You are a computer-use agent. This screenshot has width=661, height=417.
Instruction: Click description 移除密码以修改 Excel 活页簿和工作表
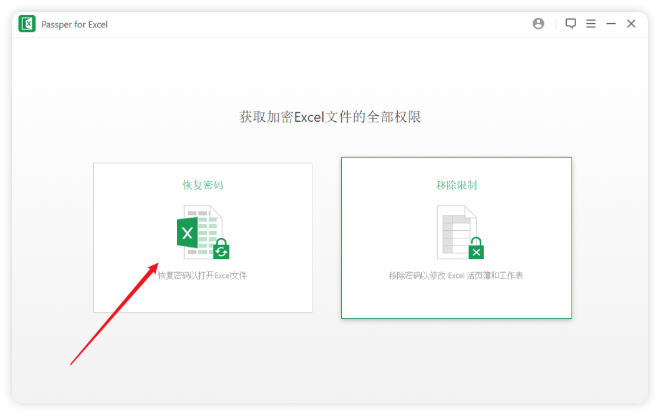point(456,275)
